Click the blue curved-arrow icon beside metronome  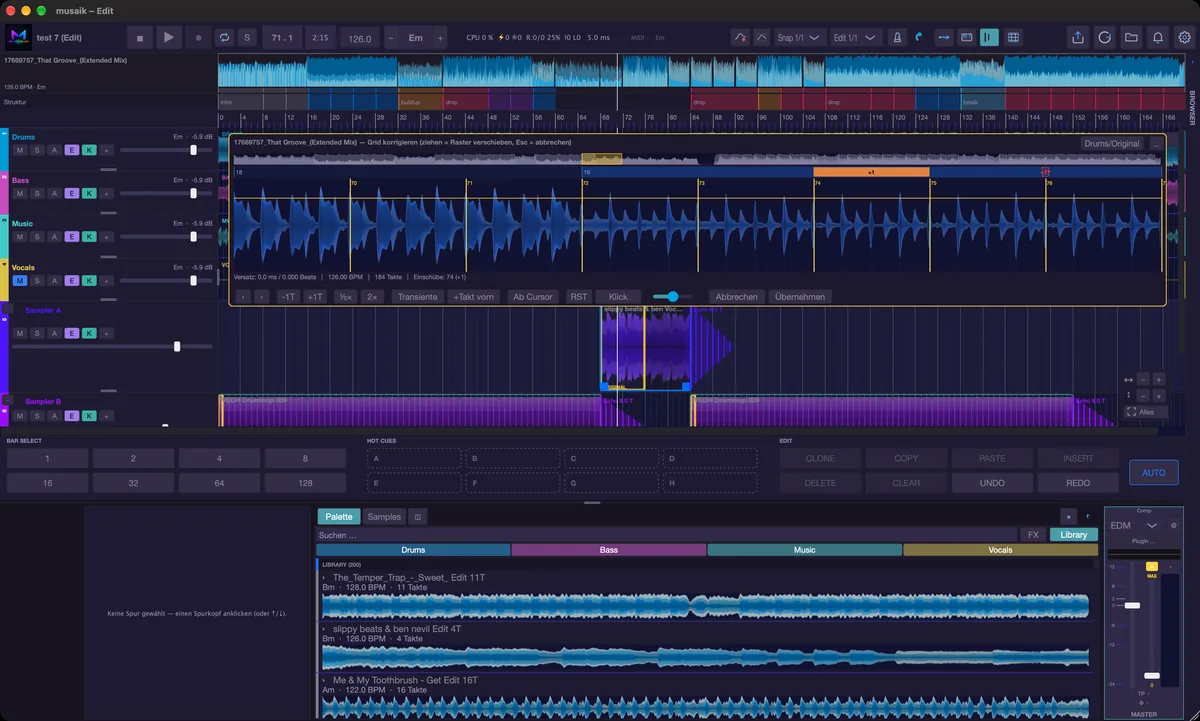click(919, 38)
